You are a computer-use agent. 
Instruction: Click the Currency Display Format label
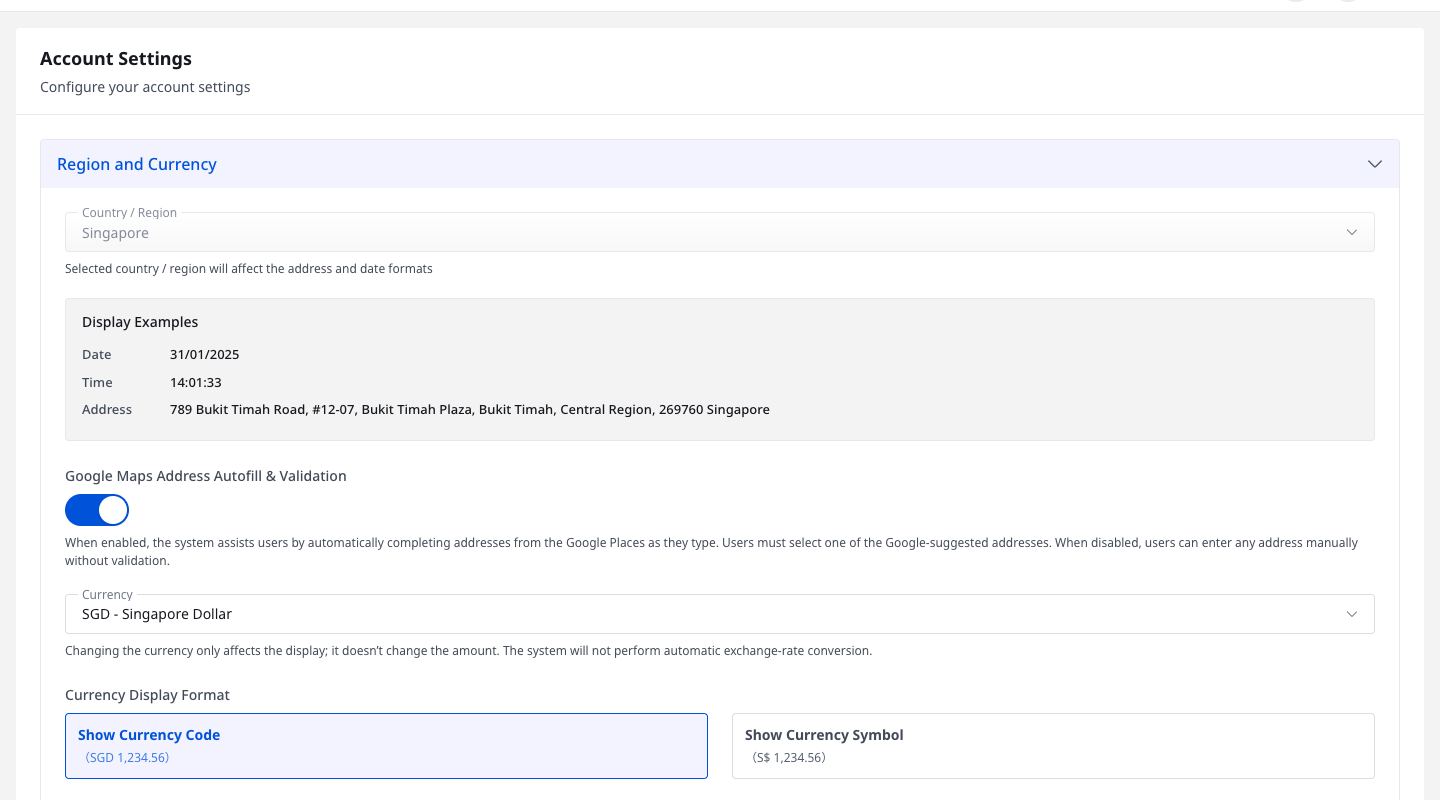[x=147, y=695]
